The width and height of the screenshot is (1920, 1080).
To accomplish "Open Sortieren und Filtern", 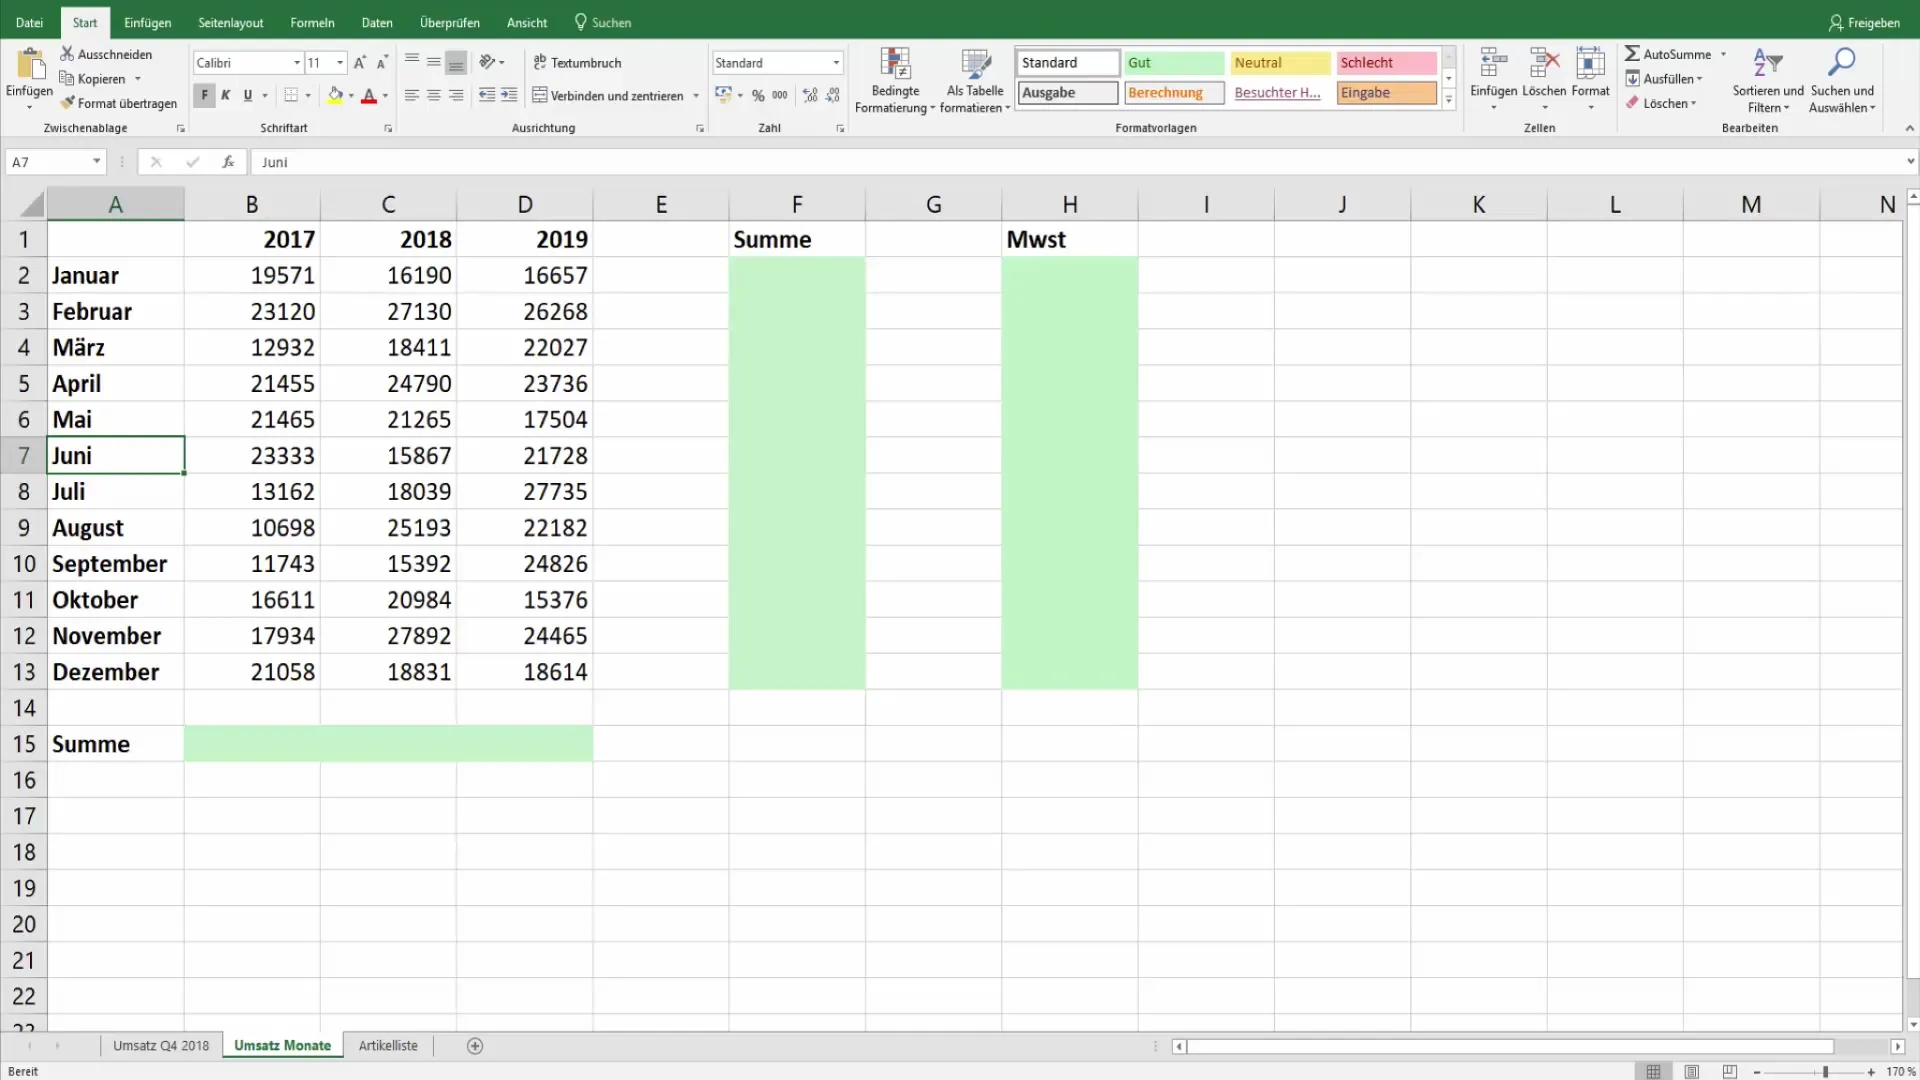I will point(1768,81).
